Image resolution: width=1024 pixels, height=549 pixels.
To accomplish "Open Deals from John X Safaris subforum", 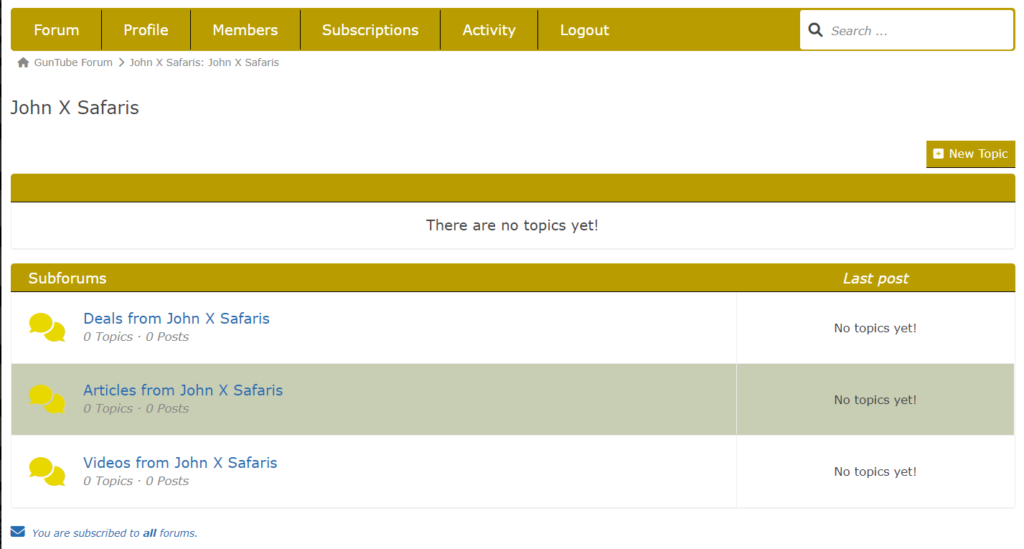I will click(x=176, y=319).
